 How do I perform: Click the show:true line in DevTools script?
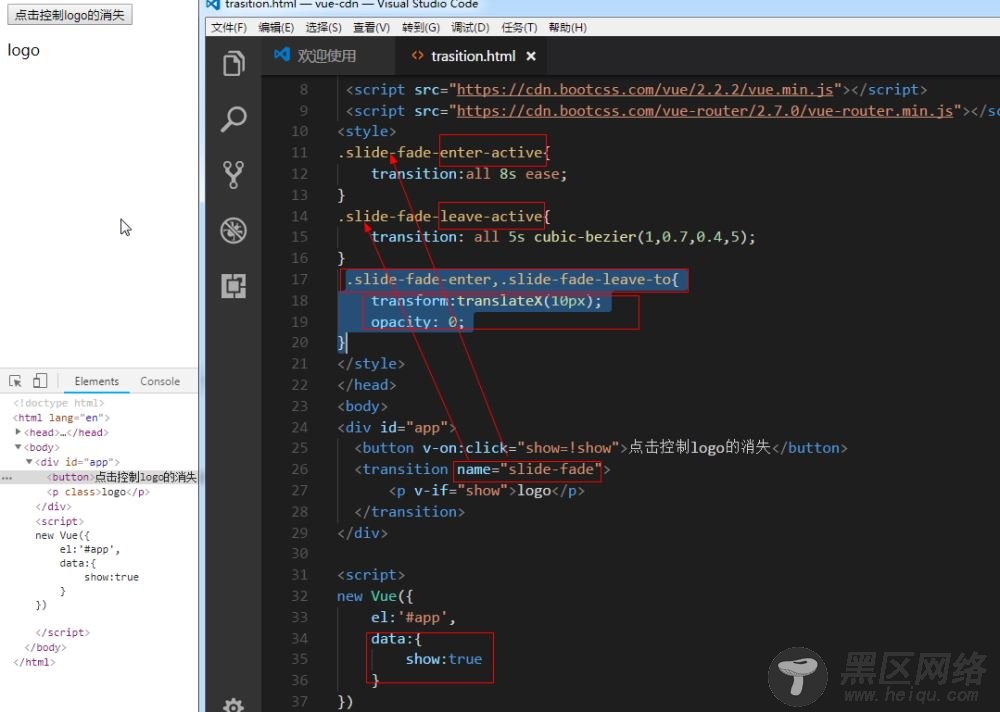tap(112, 577)
